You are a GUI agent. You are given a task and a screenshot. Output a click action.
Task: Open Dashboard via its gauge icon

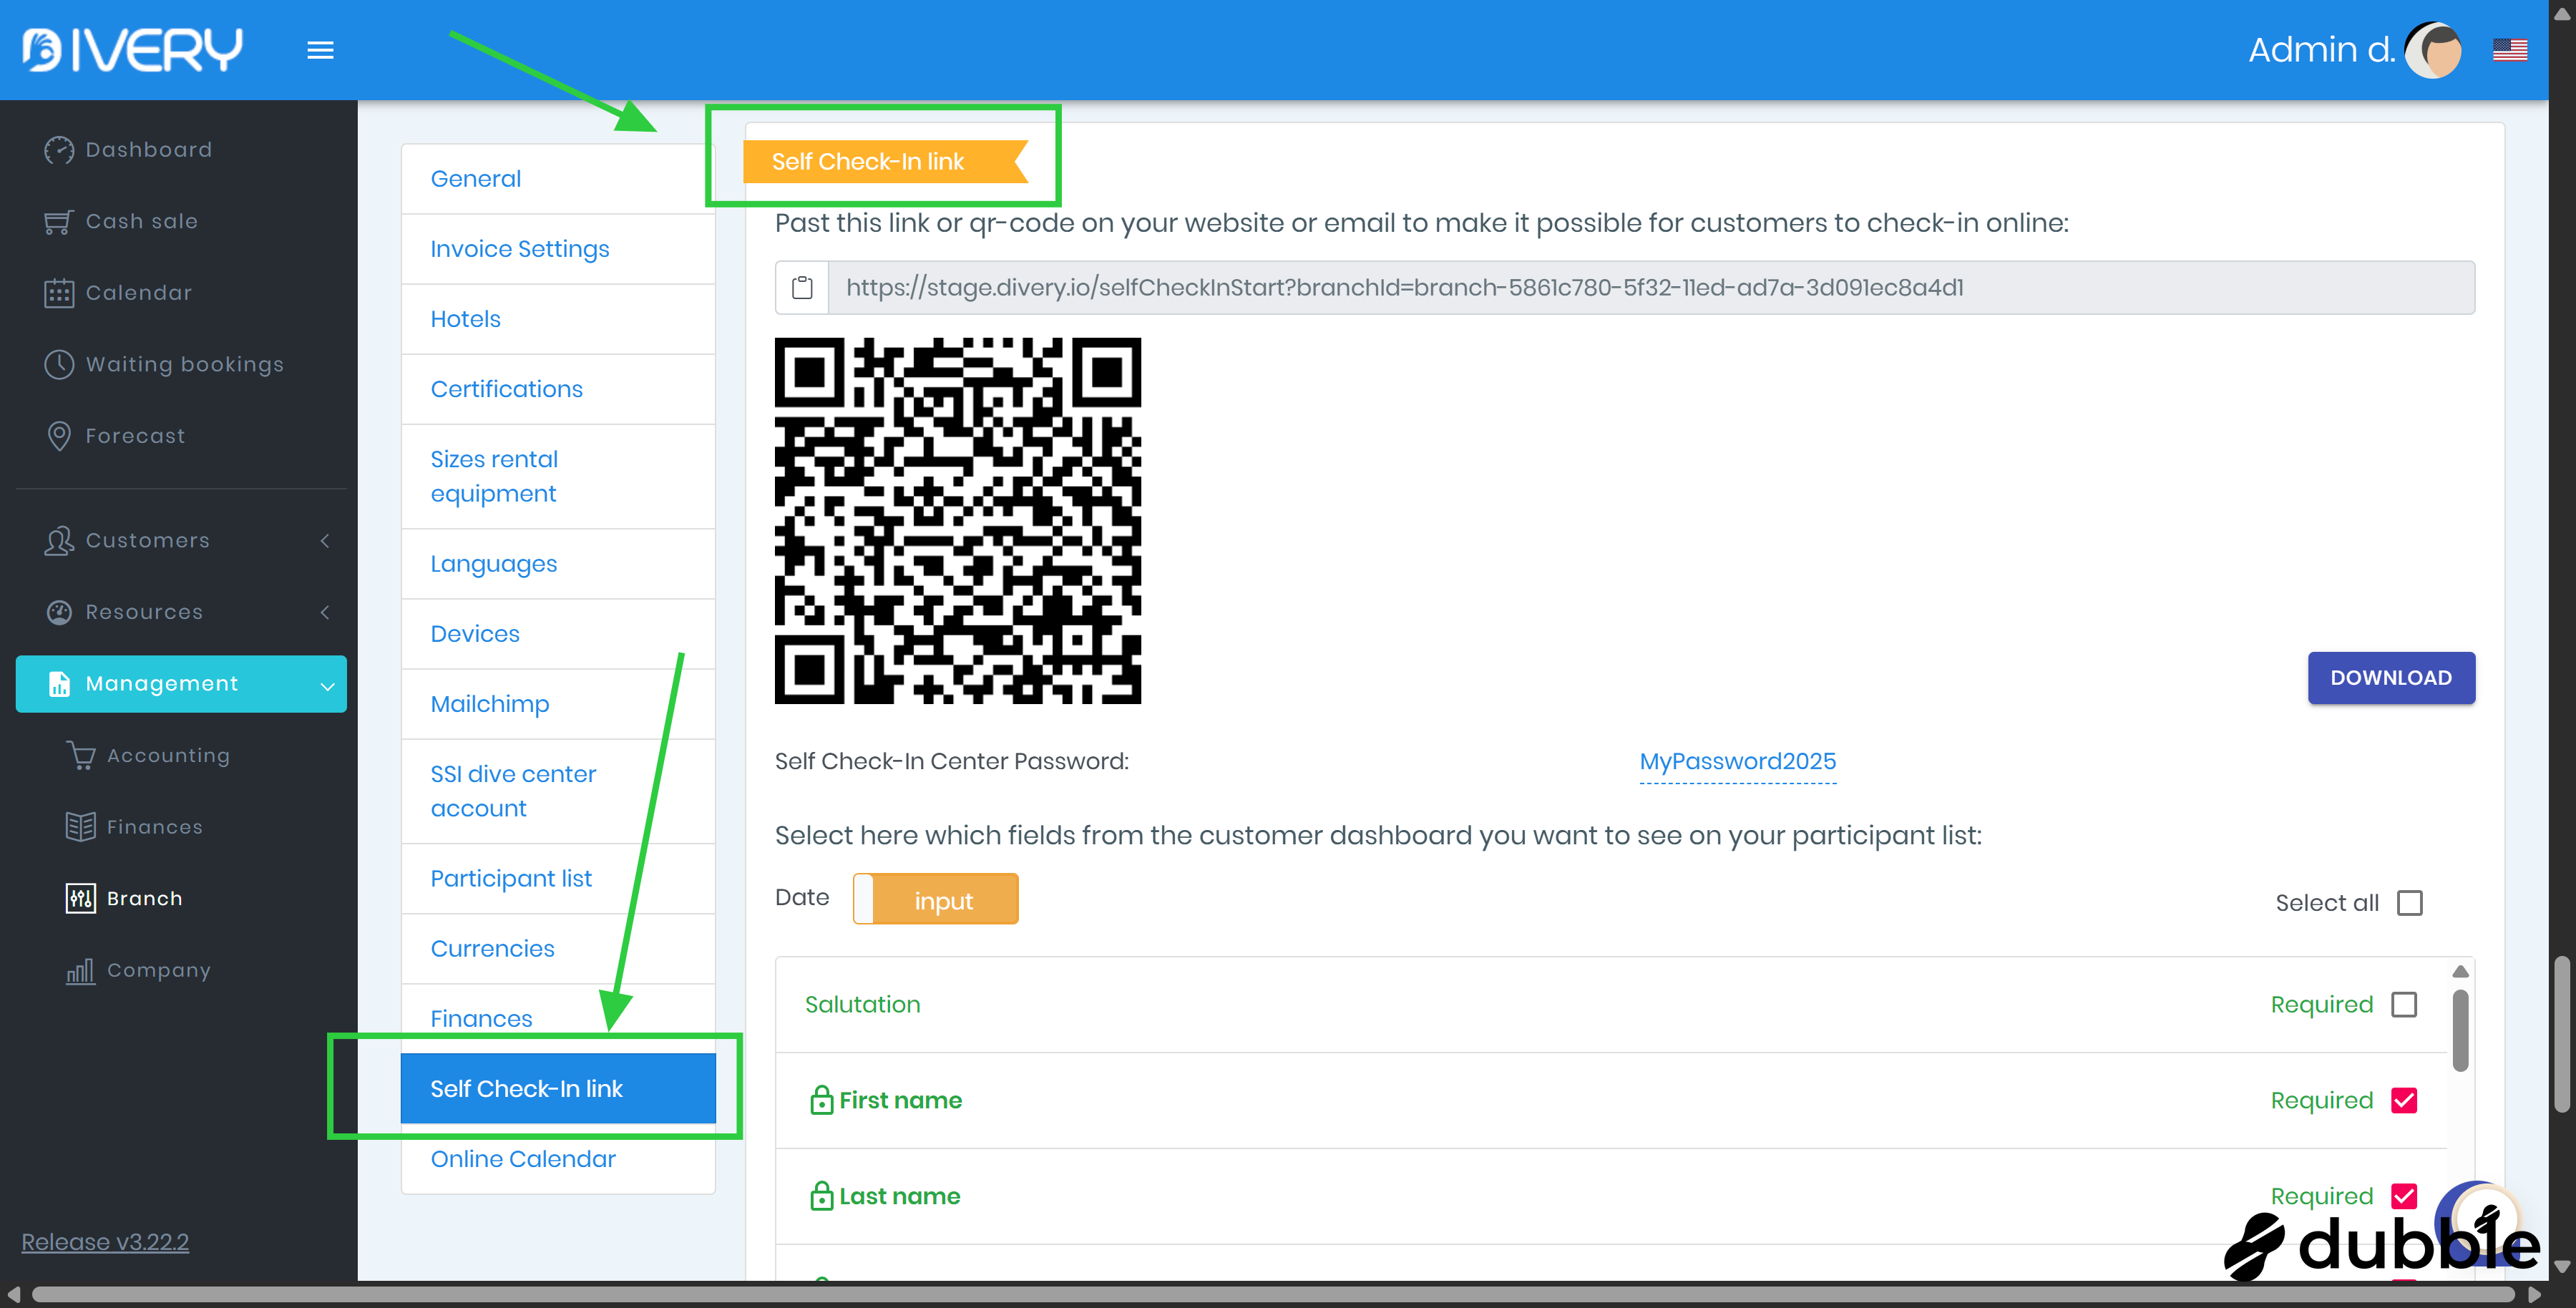click(59, 150)
